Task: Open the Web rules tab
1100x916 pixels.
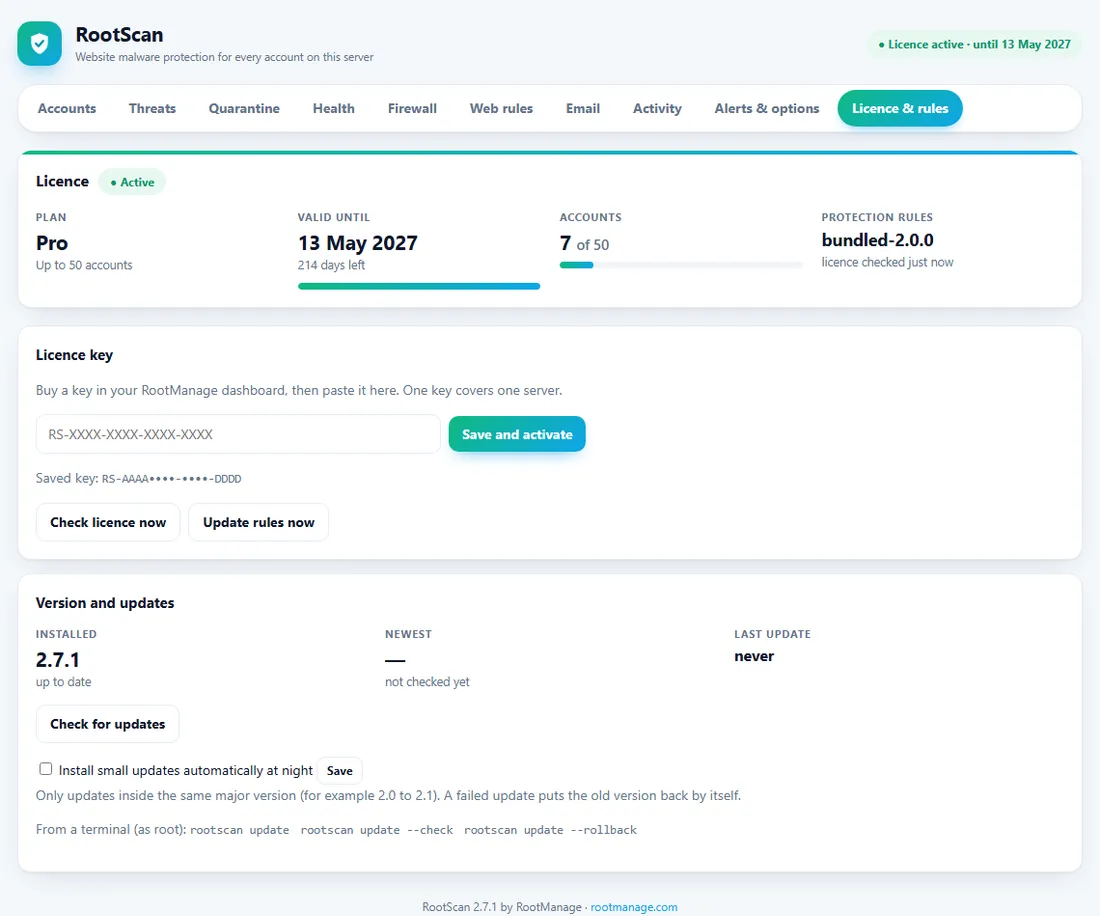Action: click(502, 109)
